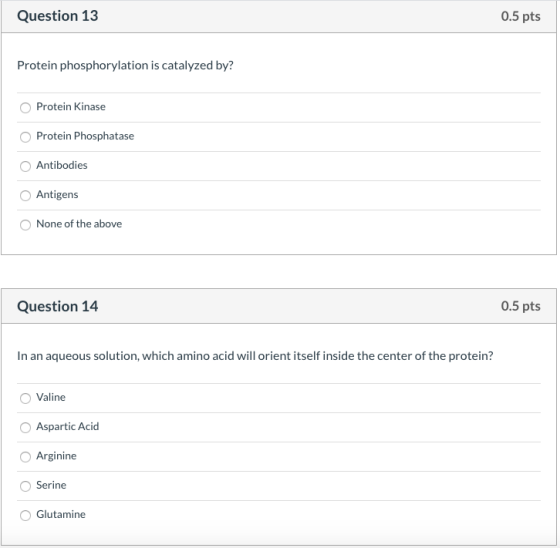Click the 'Glutamine' answer label text
Viewport: 560px width, 548px height.
click(61, 514)
